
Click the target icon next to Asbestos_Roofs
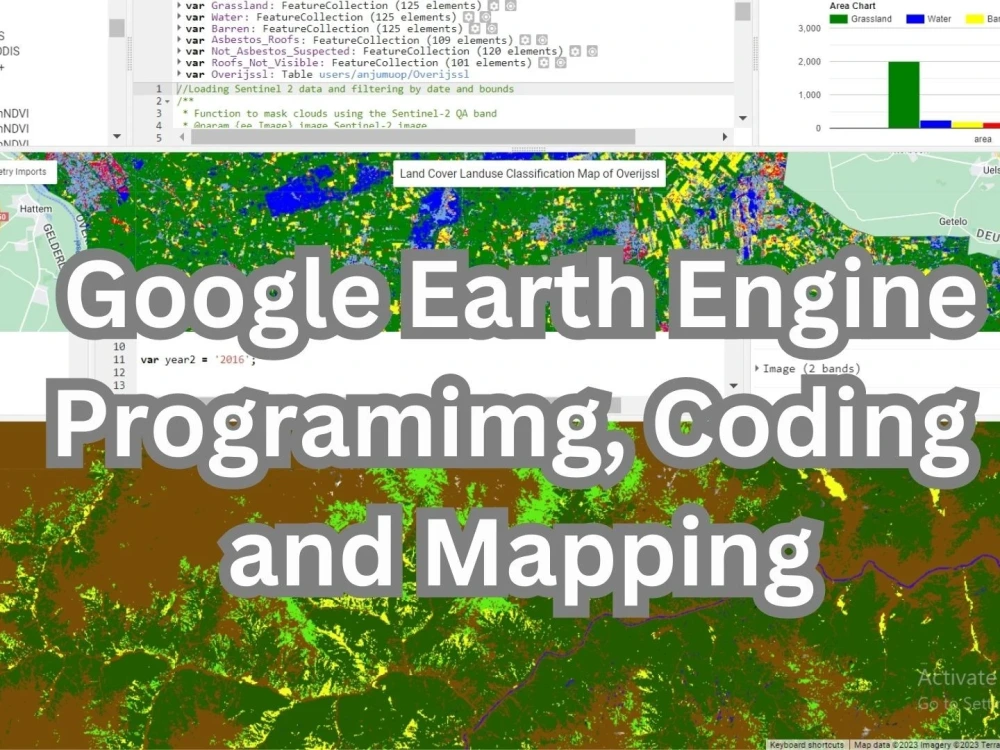coord(540,40)
